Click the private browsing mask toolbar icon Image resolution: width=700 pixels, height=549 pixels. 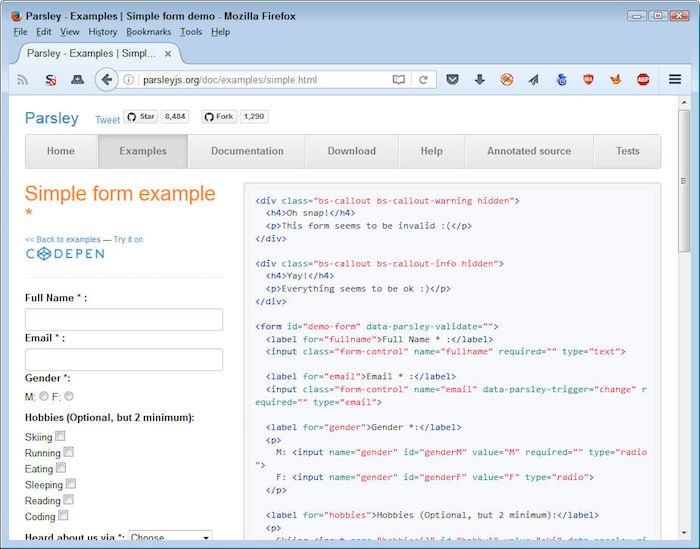click(x=78, y=80)
